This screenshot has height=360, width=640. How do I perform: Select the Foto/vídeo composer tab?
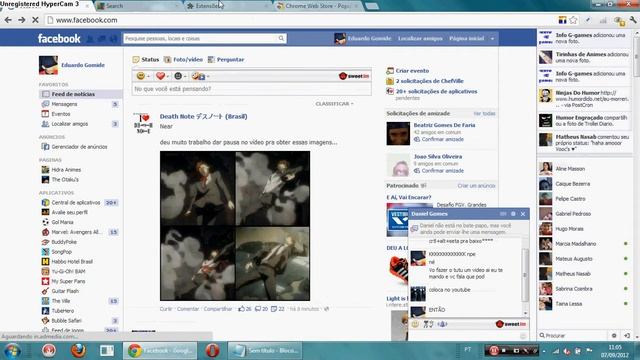183,60
